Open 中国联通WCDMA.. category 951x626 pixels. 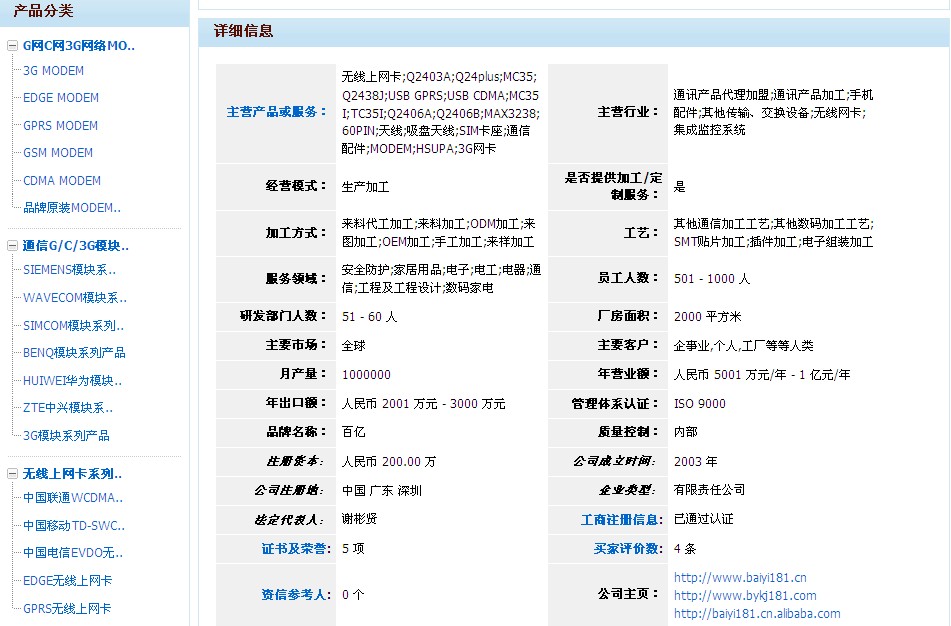click(73, 498)
